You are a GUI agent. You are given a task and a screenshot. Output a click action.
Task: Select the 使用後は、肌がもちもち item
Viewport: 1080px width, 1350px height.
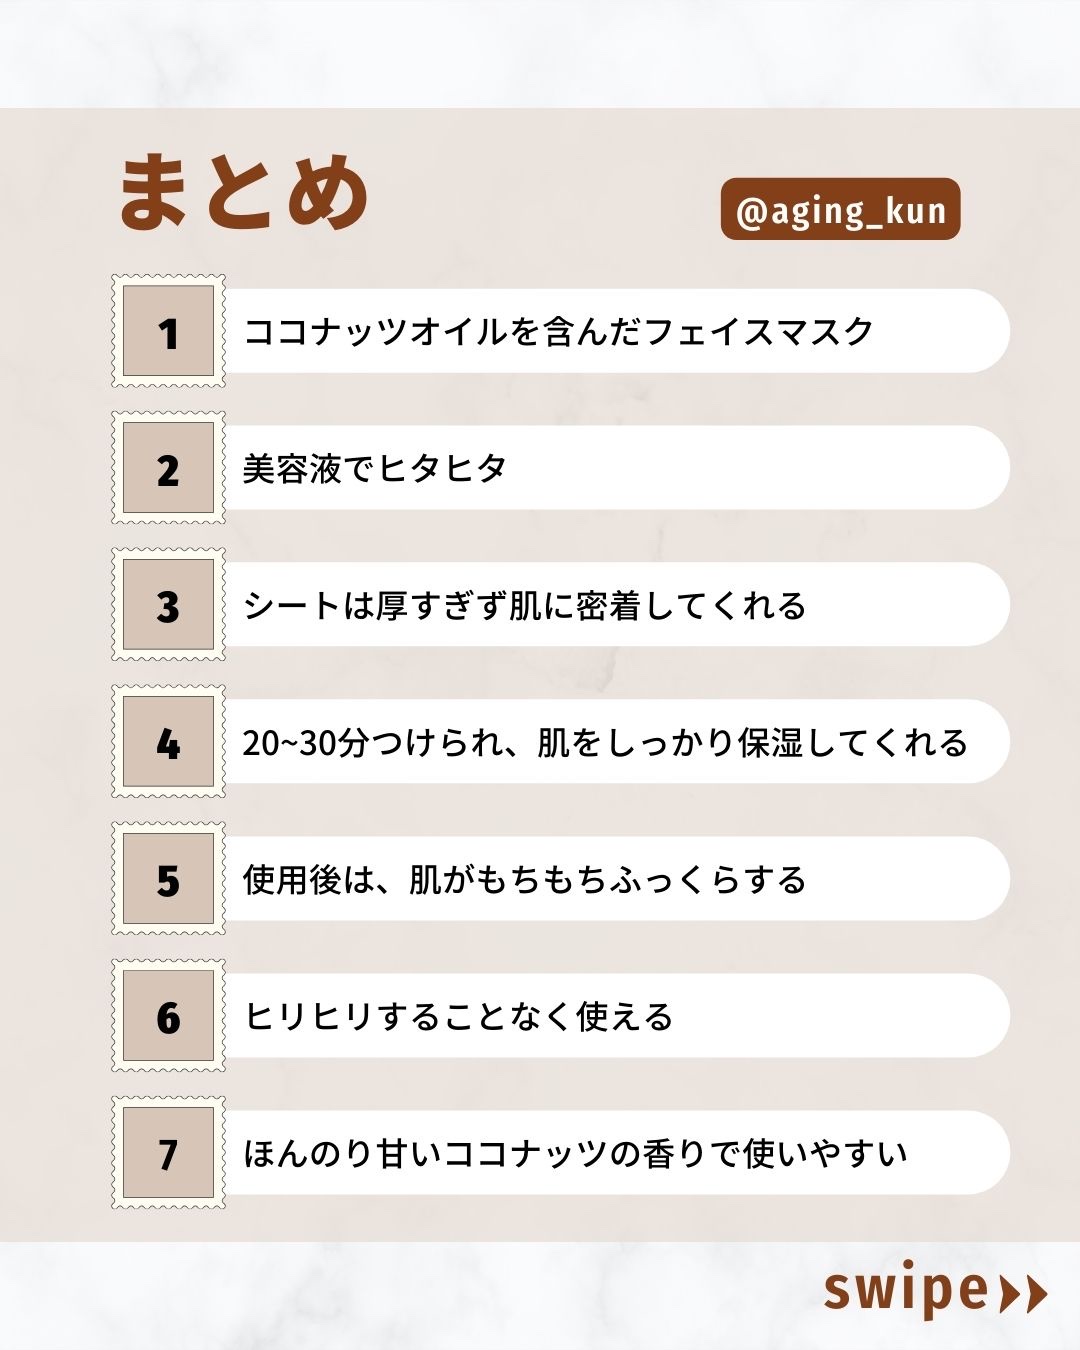tap(524, 879)
